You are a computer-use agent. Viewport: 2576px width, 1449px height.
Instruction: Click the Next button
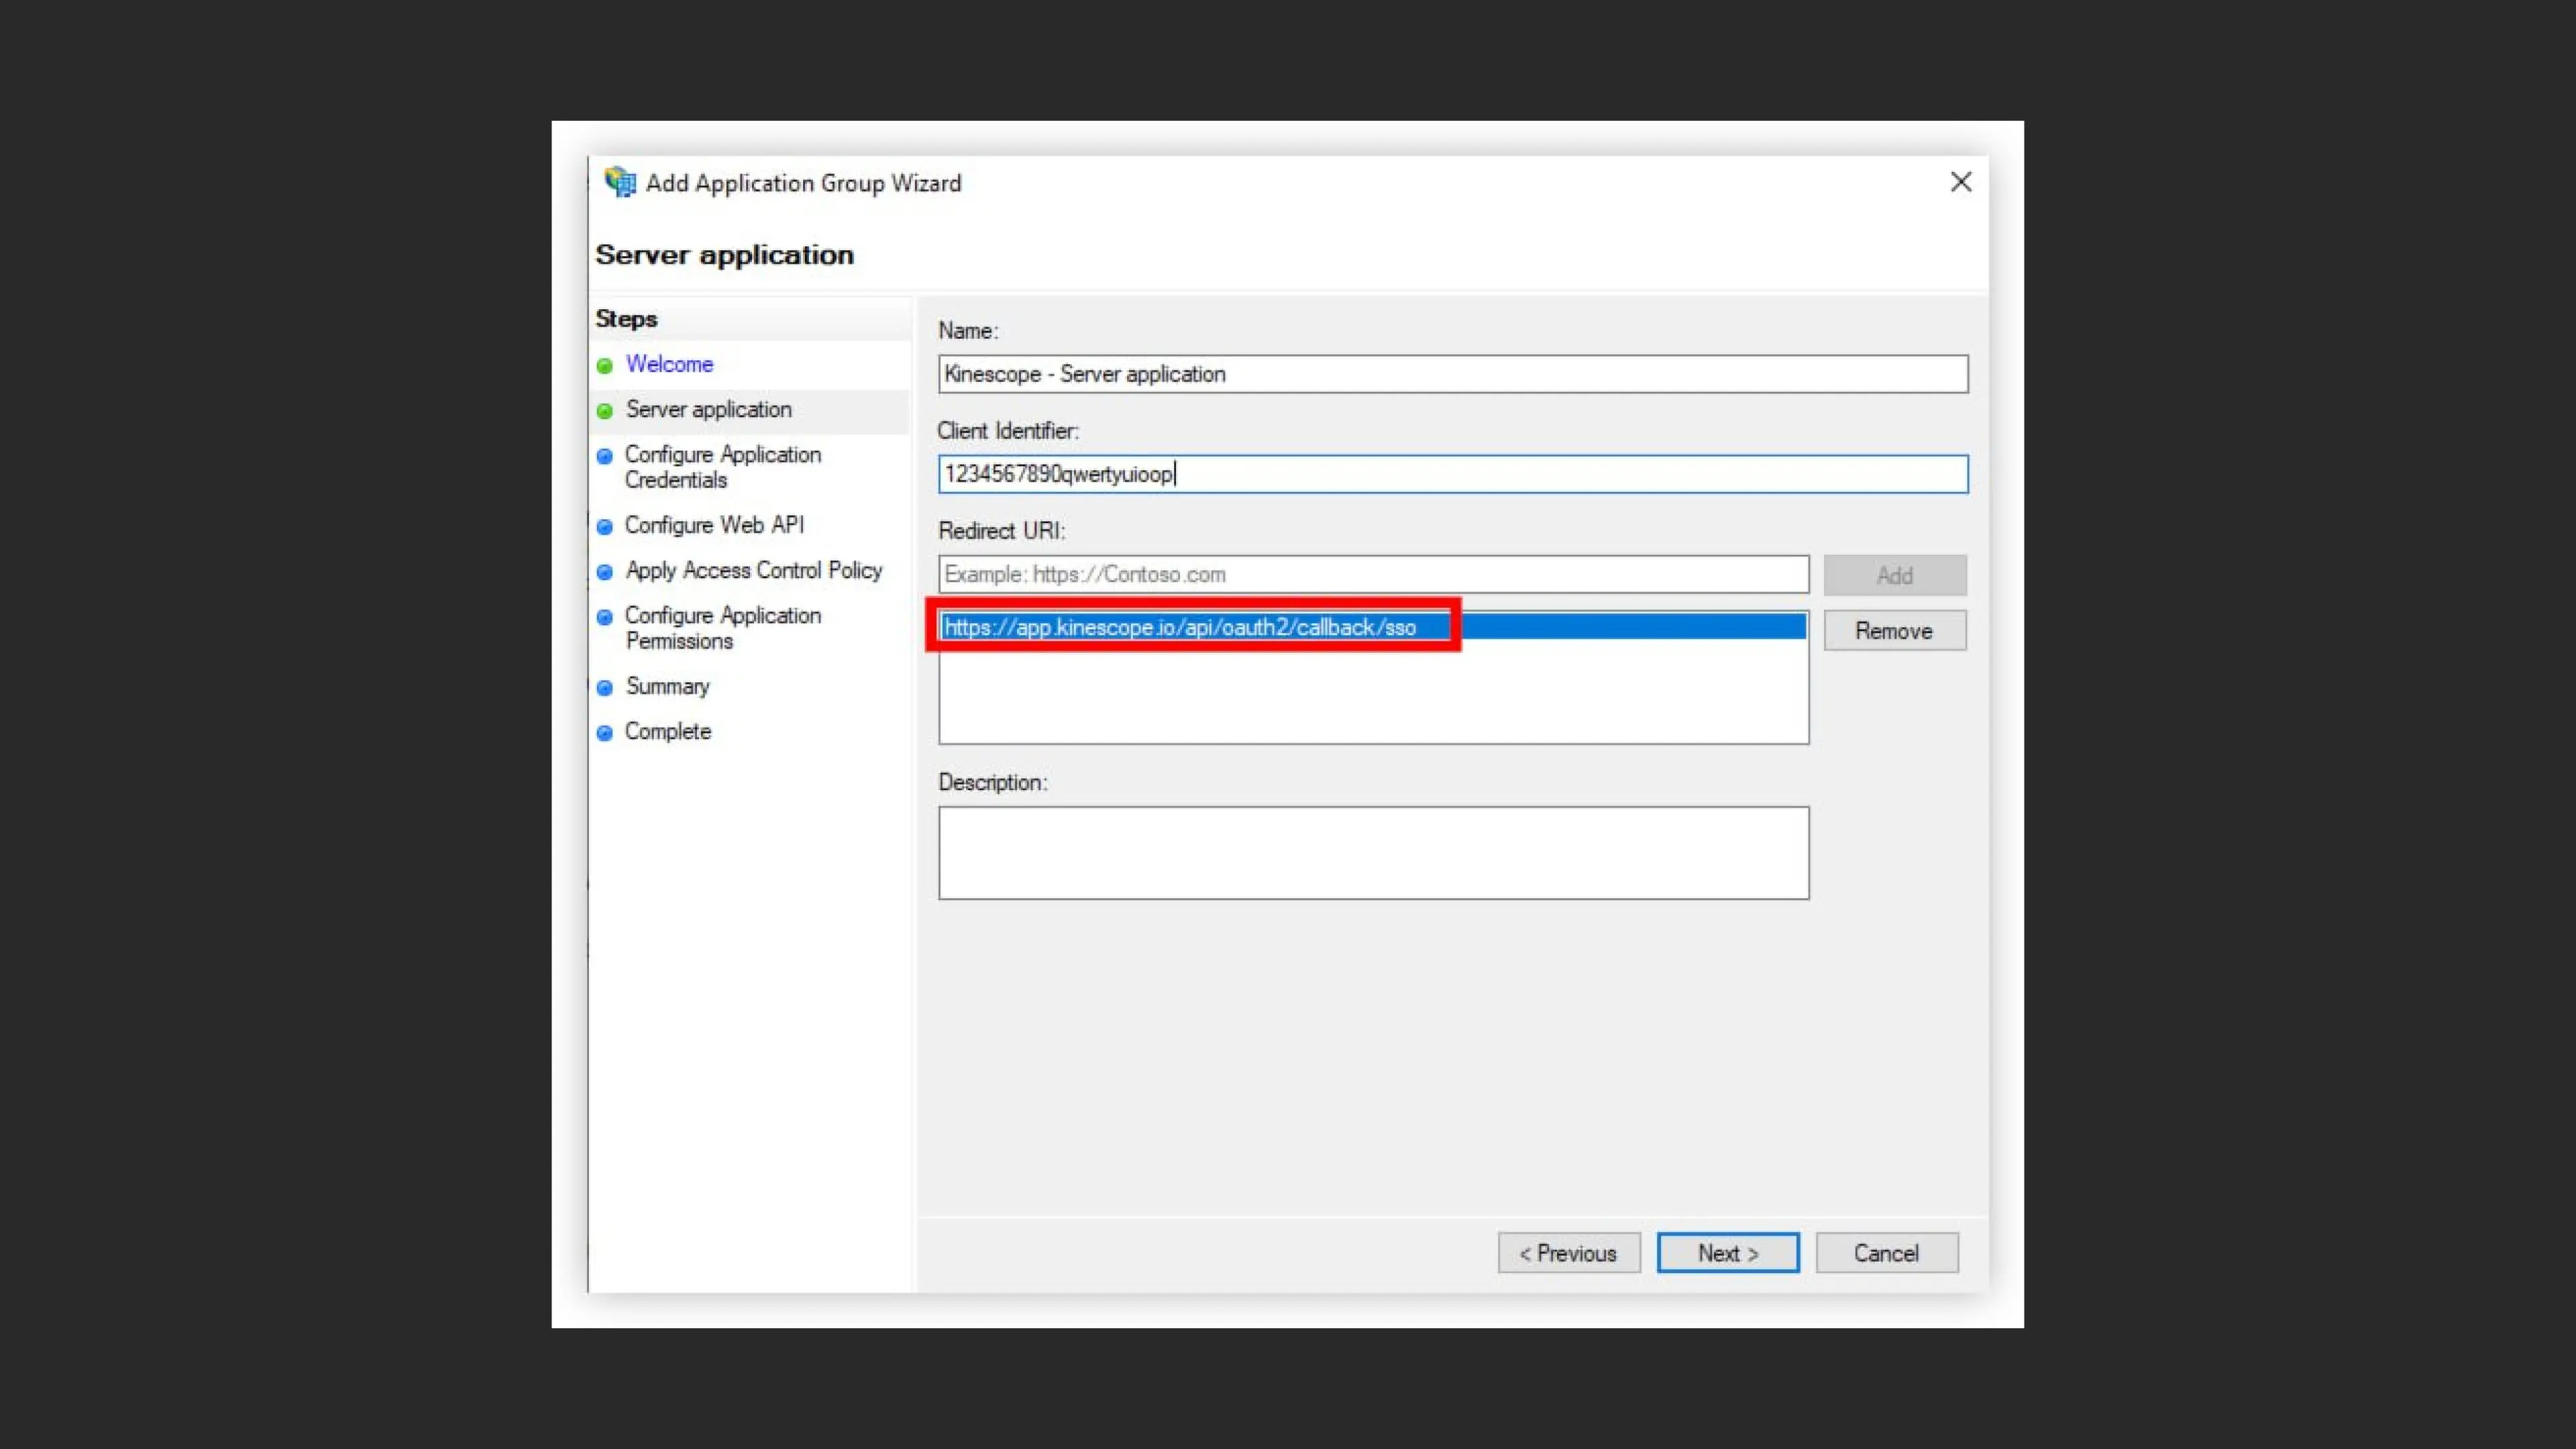point(1727,1252)
